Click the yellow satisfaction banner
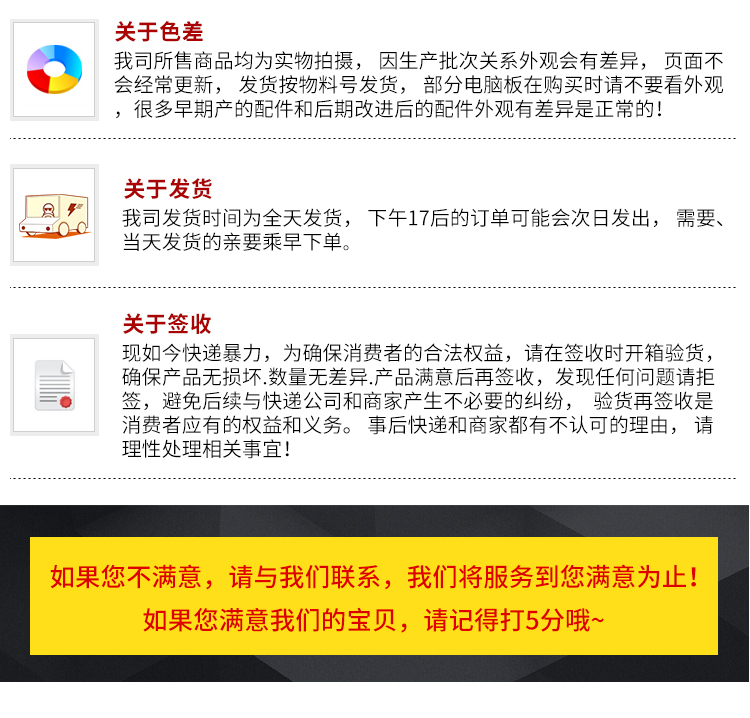750x718 pixels. (x=374, y=596)
